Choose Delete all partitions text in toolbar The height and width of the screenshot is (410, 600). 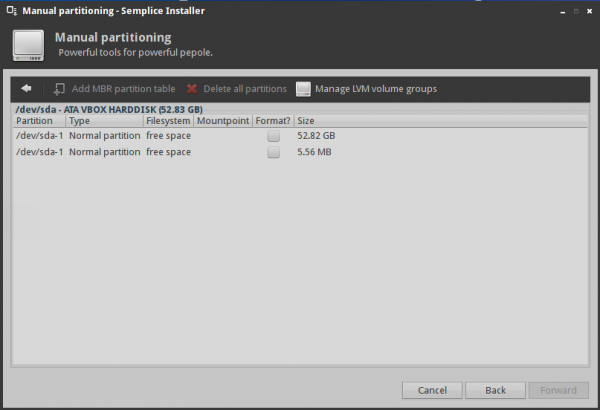(x=245, y=89)
